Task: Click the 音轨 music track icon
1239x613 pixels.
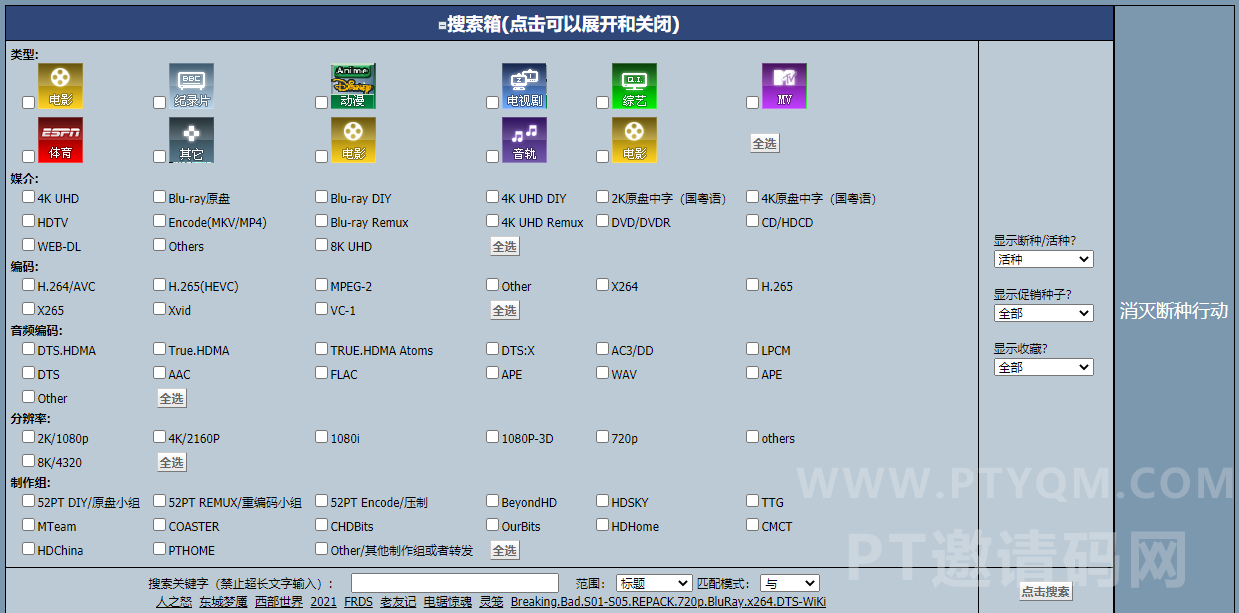Action: [x=524, y=140]
